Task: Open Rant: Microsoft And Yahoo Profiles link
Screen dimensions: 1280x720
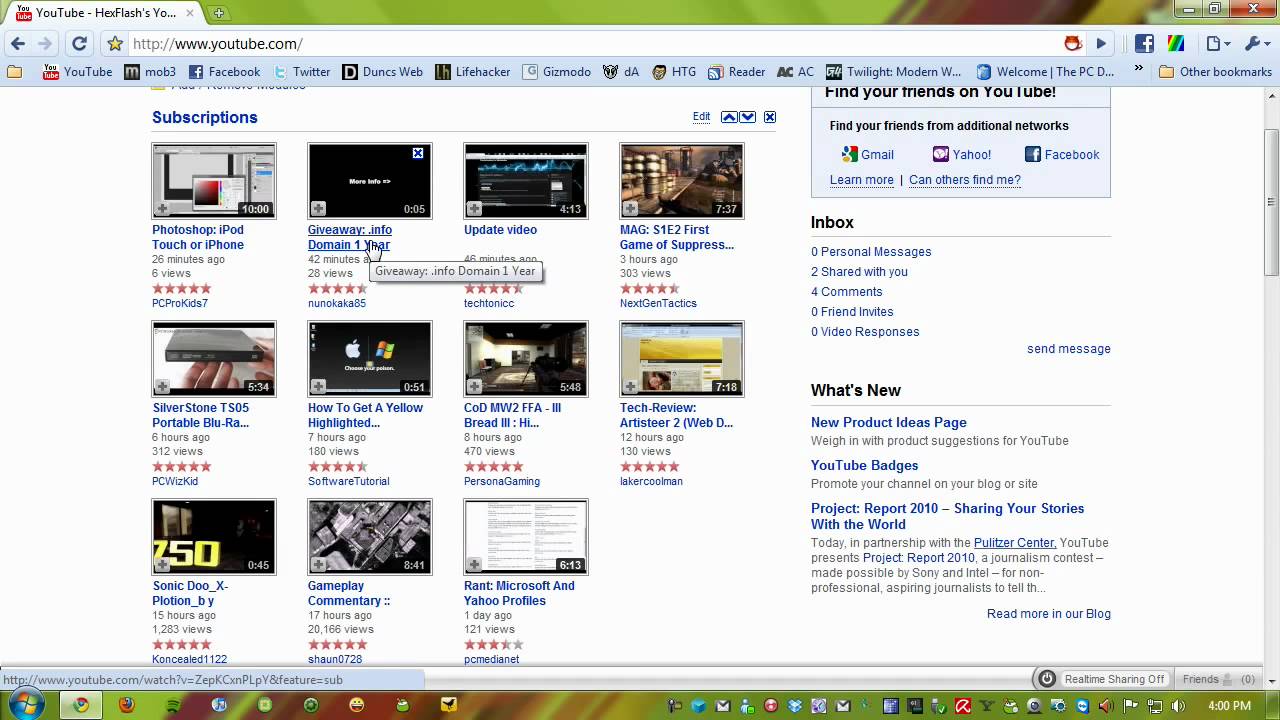Action: point(519,593)
